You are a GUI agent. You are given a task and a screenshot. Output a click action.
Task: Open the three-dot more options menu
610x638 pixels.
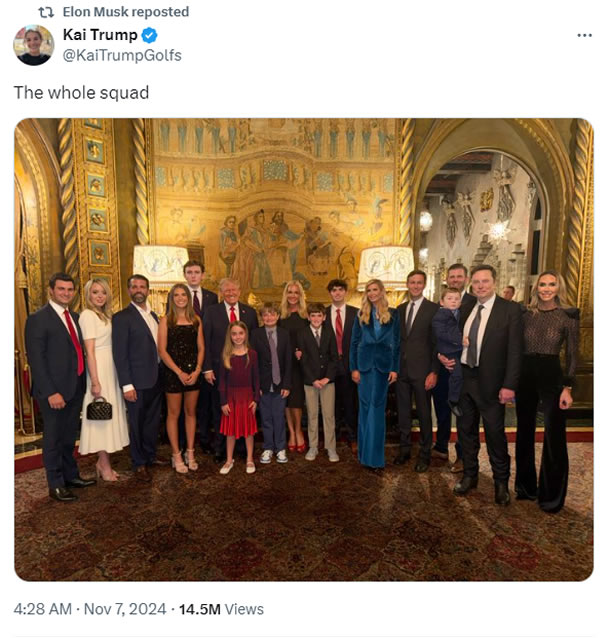[584, 35]
